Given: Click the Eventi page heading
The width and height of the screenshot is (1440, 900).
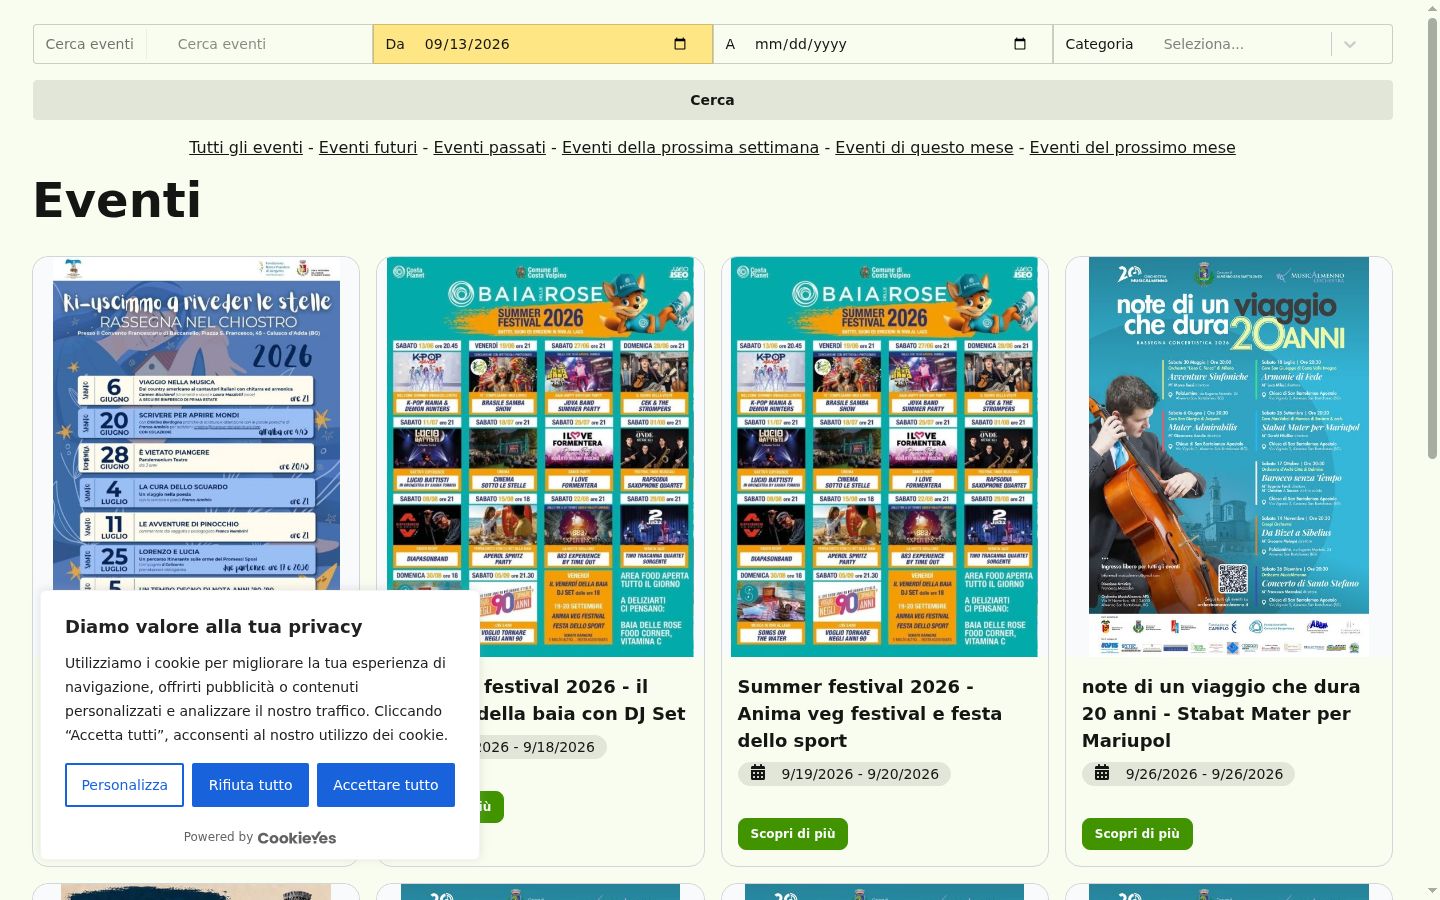Looking at the screenshot, I should (117, 200).
